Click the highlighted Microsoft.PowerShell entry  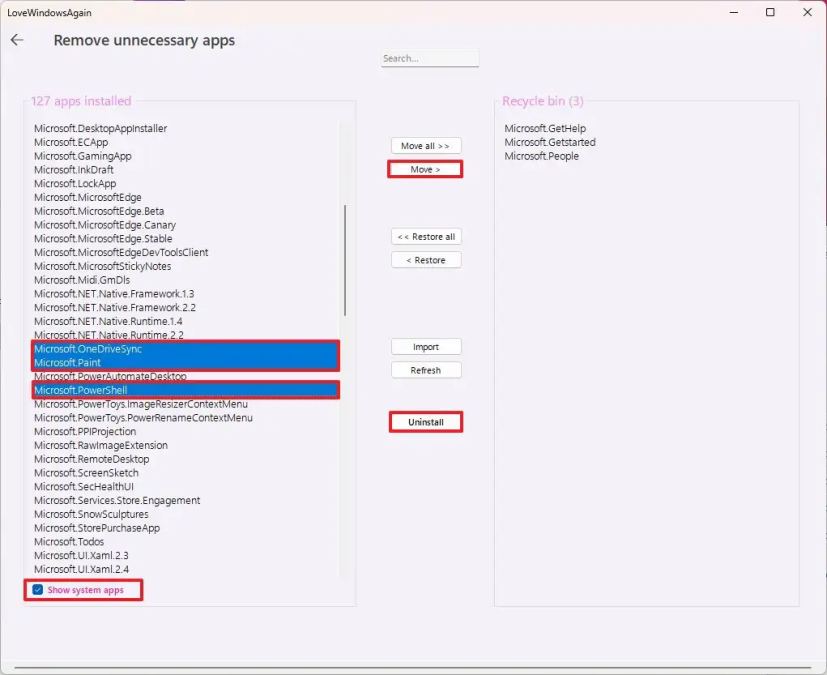(186, 390)
